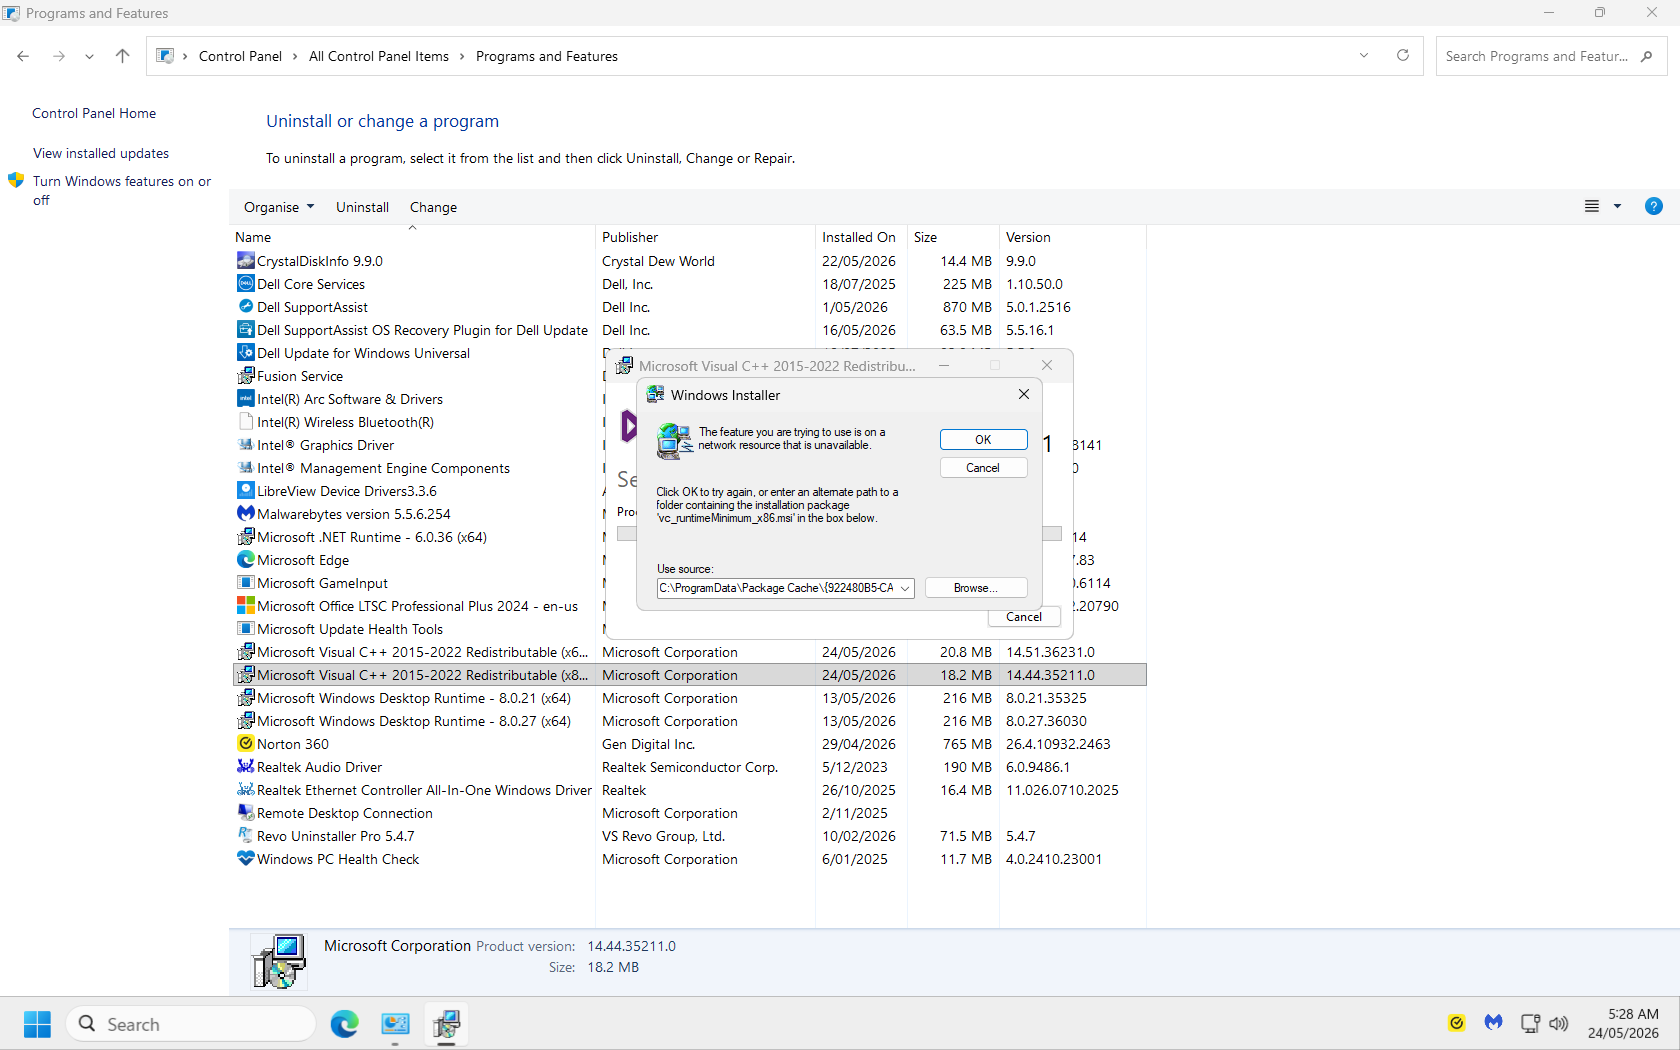Image resolution: width=1680 pixels, height=1050 pixels.
Task: Click the Dell SupportAssist row icon
Action: click(246, 306)
